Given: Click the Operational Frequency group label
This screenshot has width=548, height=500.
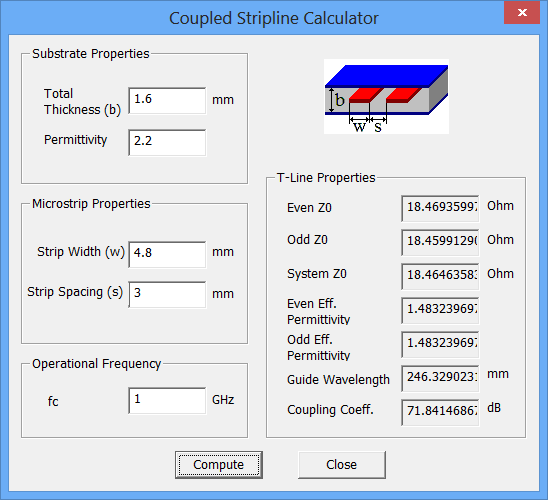Looking at the screenshot, I should 96,364.
